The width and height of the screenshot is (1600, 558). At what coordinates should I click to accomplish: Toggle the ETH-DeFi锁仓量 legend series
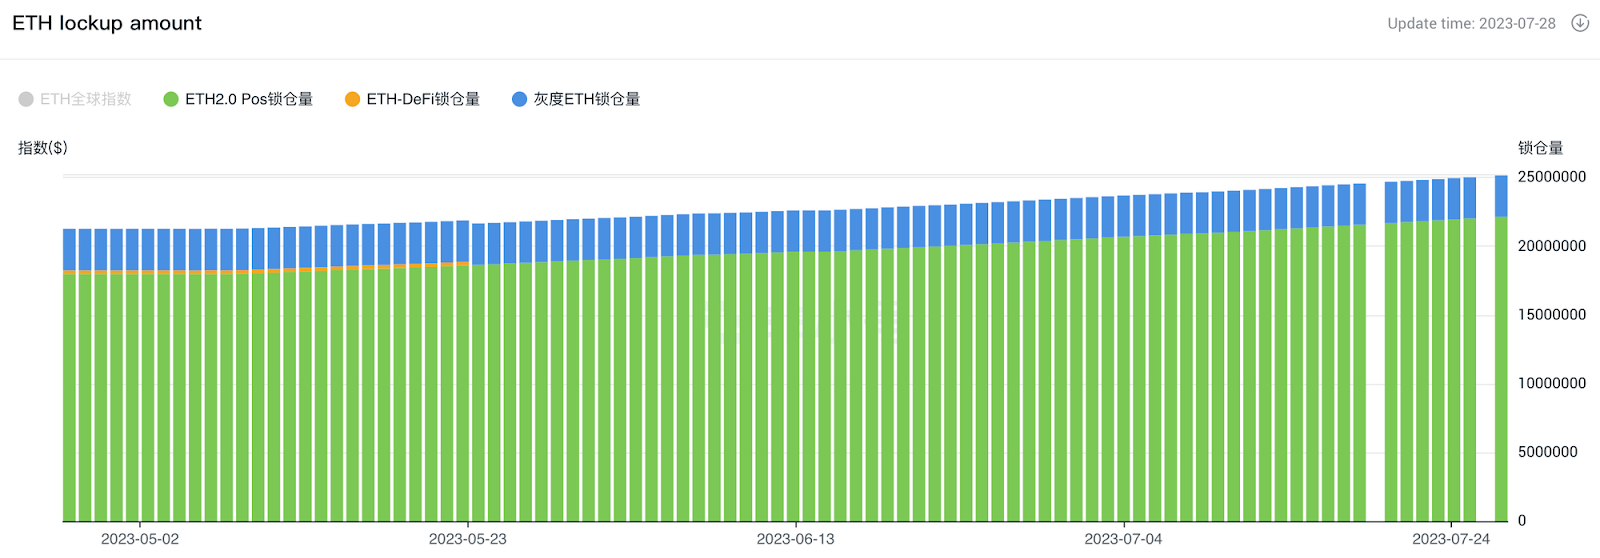[x=412, y=99]
